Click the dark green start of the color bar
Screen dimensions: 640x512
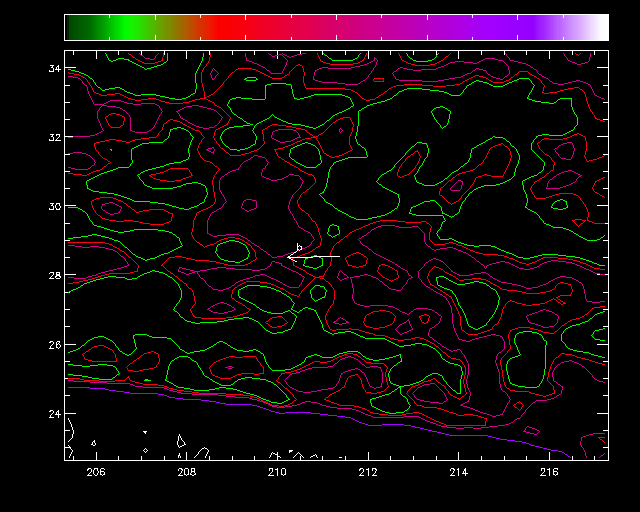72,27
